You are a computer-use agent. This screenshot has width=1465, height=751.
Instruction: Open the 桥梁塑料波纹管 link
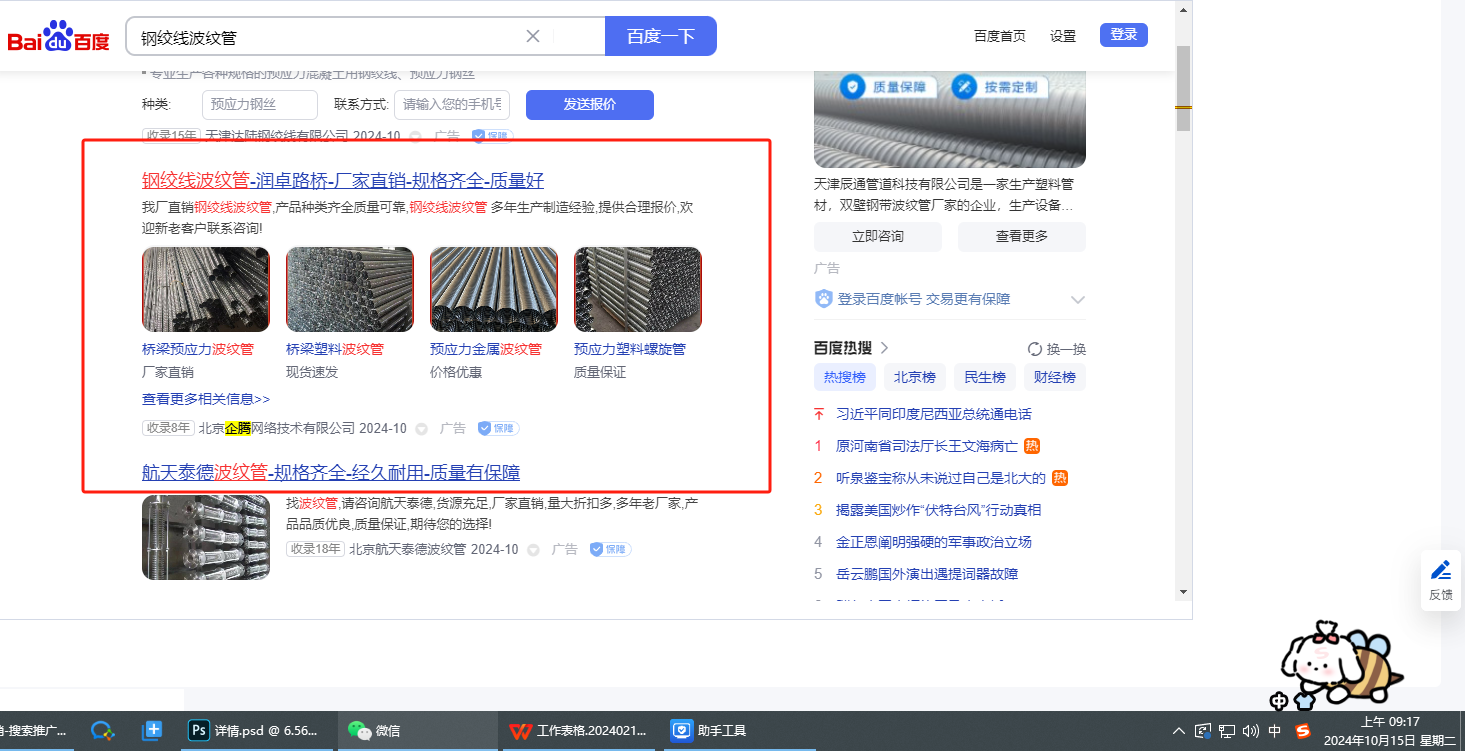(x=335, y=349)
